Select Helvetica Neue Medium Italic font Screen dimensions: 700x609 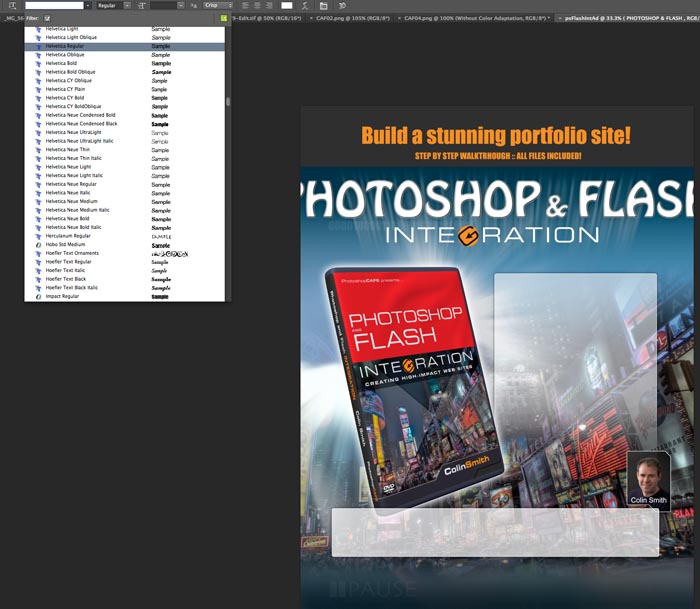point(125,210)
